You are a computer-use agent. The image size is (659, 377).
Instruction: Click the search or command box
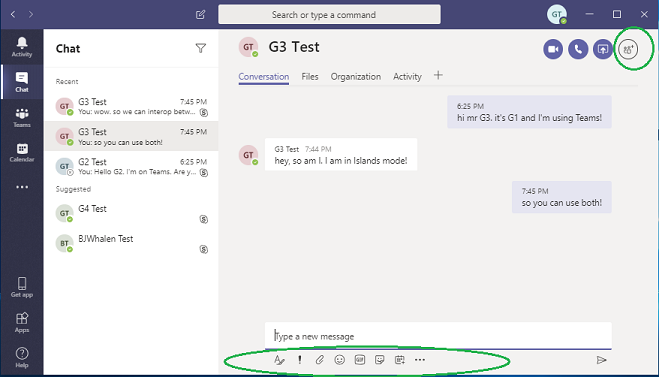[330, 15]
